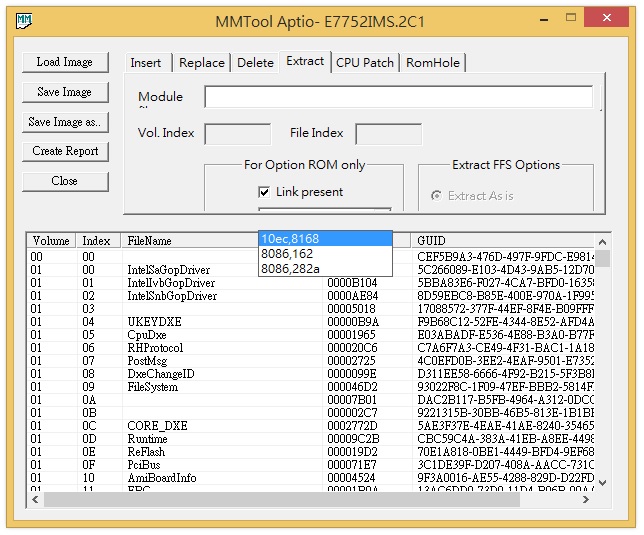The image size is (644, 535).
Task: Click Create Report button
Action: [x=65, y=151]
